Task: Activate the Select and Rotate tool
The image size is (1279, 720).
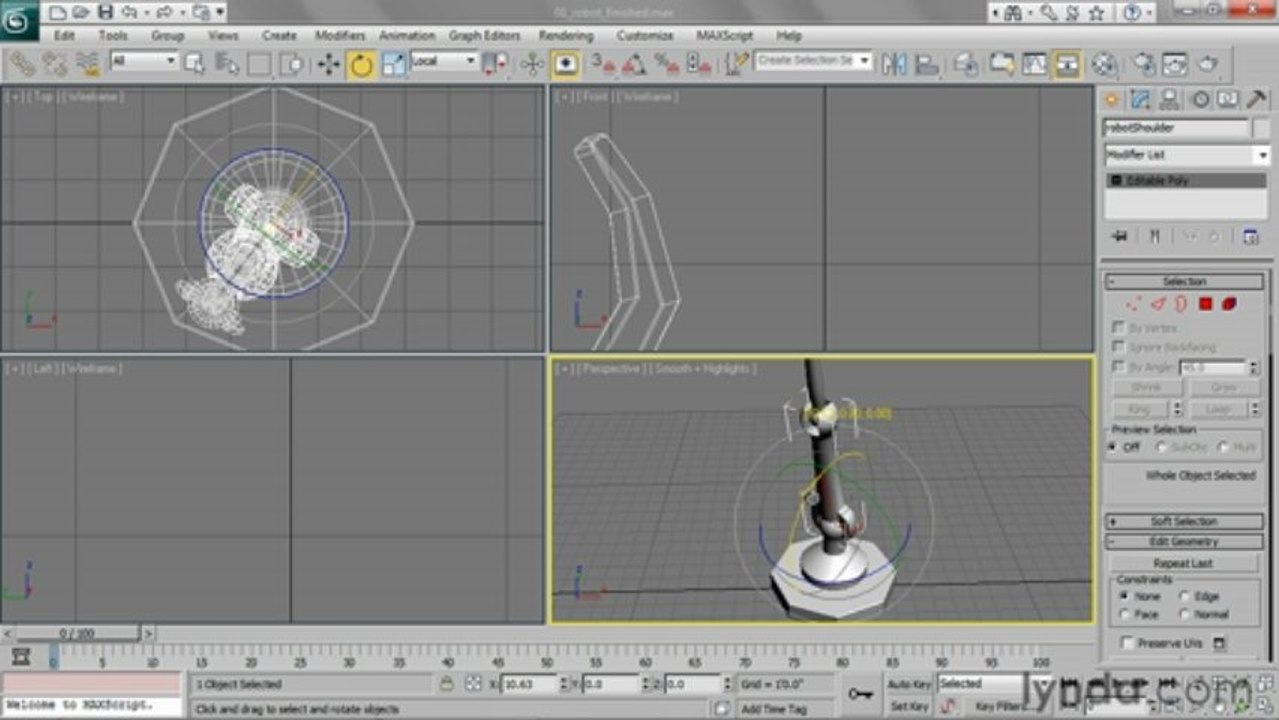Action: tap(361, 65)
